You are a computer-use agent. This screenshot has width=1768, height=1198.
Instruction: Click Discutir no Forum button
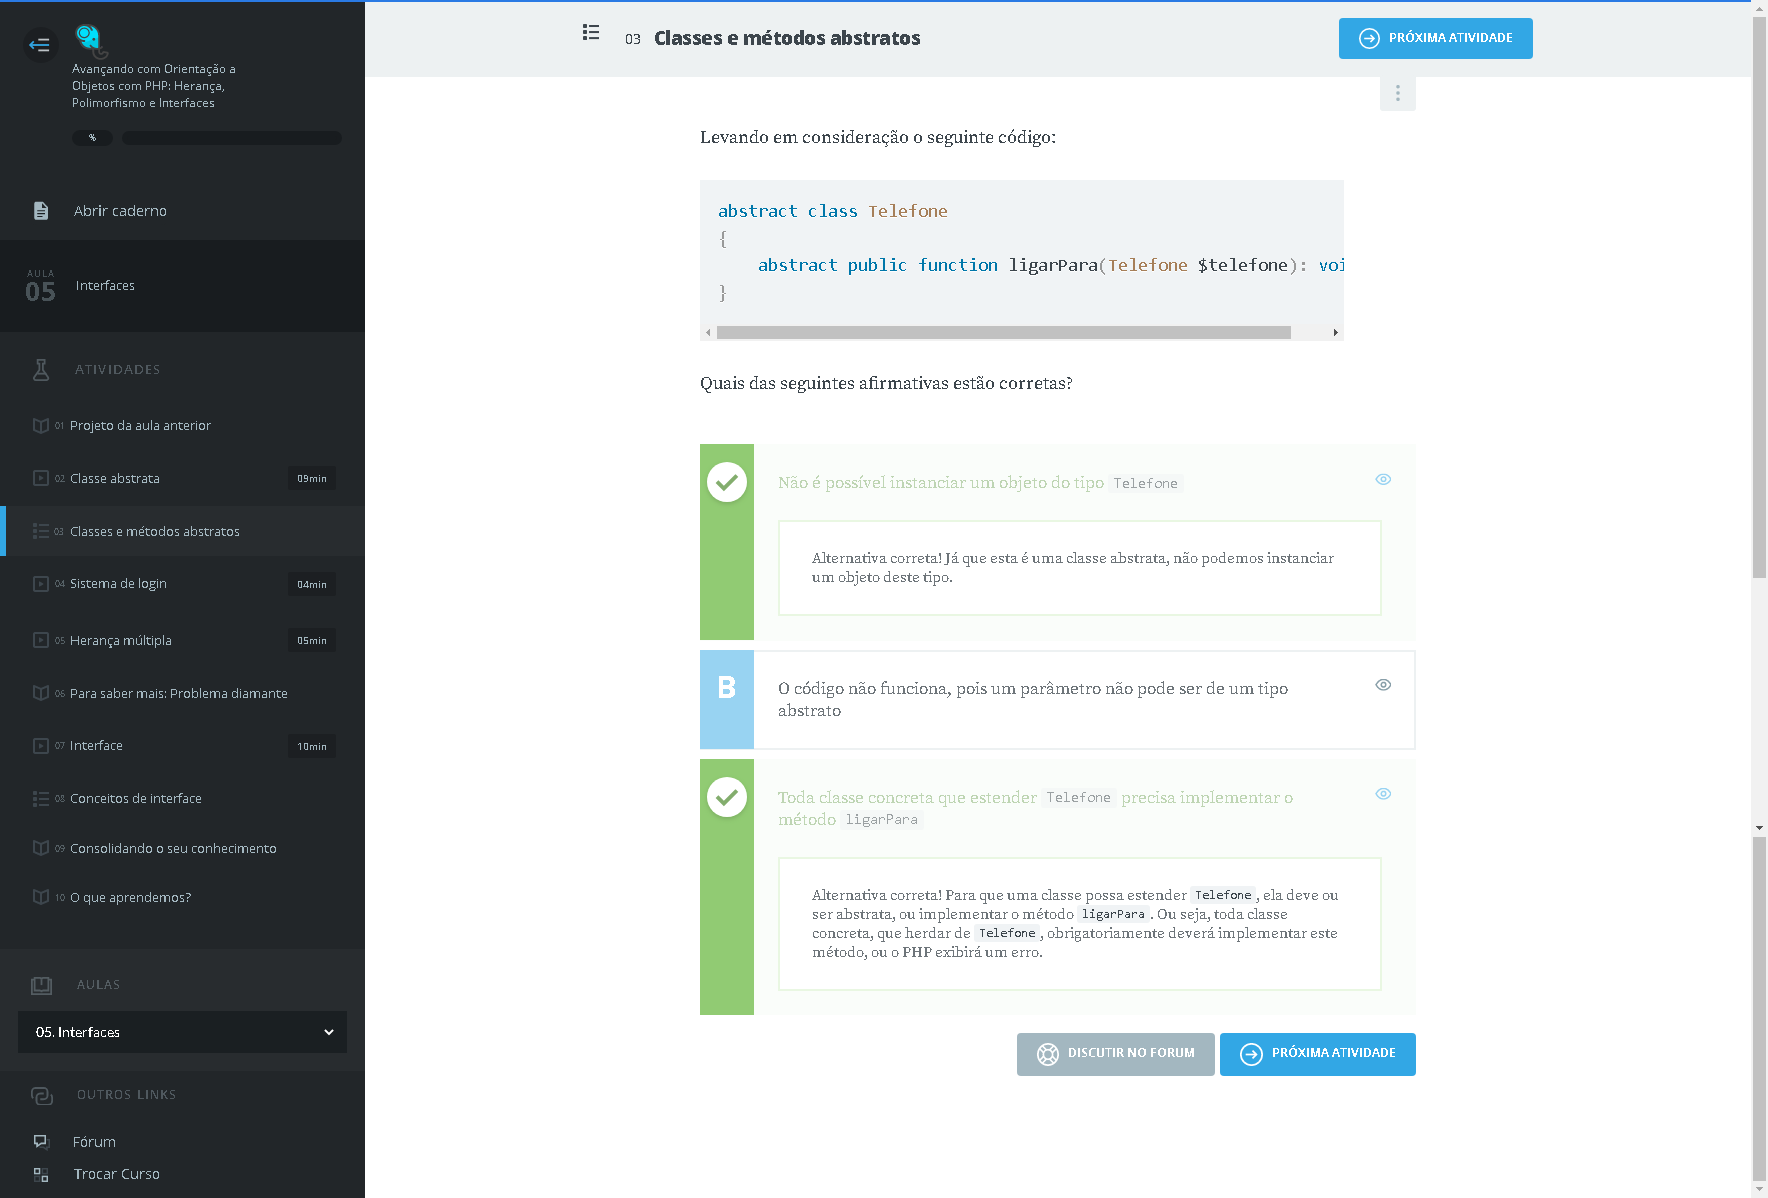pyautogui.click(x=1115, y=1054)
